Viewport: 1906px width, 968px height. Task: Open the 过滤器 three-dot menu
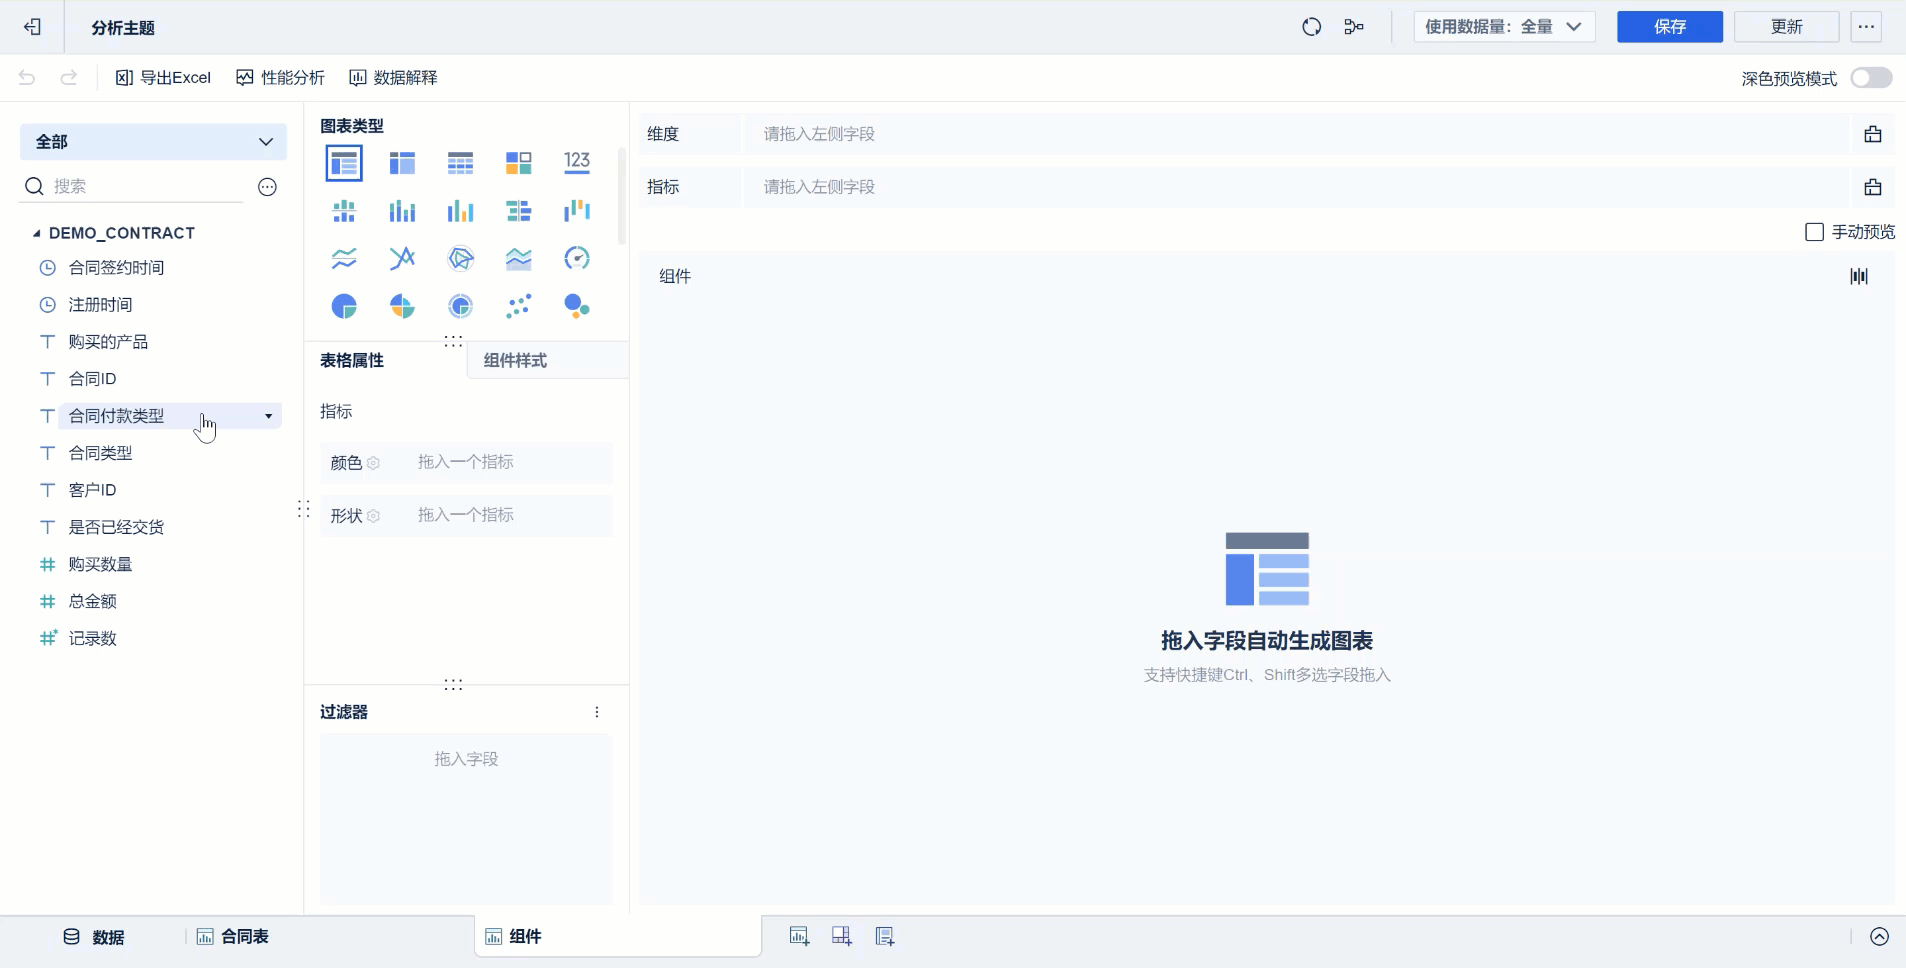pyautogui.click(x=597, y=712)
